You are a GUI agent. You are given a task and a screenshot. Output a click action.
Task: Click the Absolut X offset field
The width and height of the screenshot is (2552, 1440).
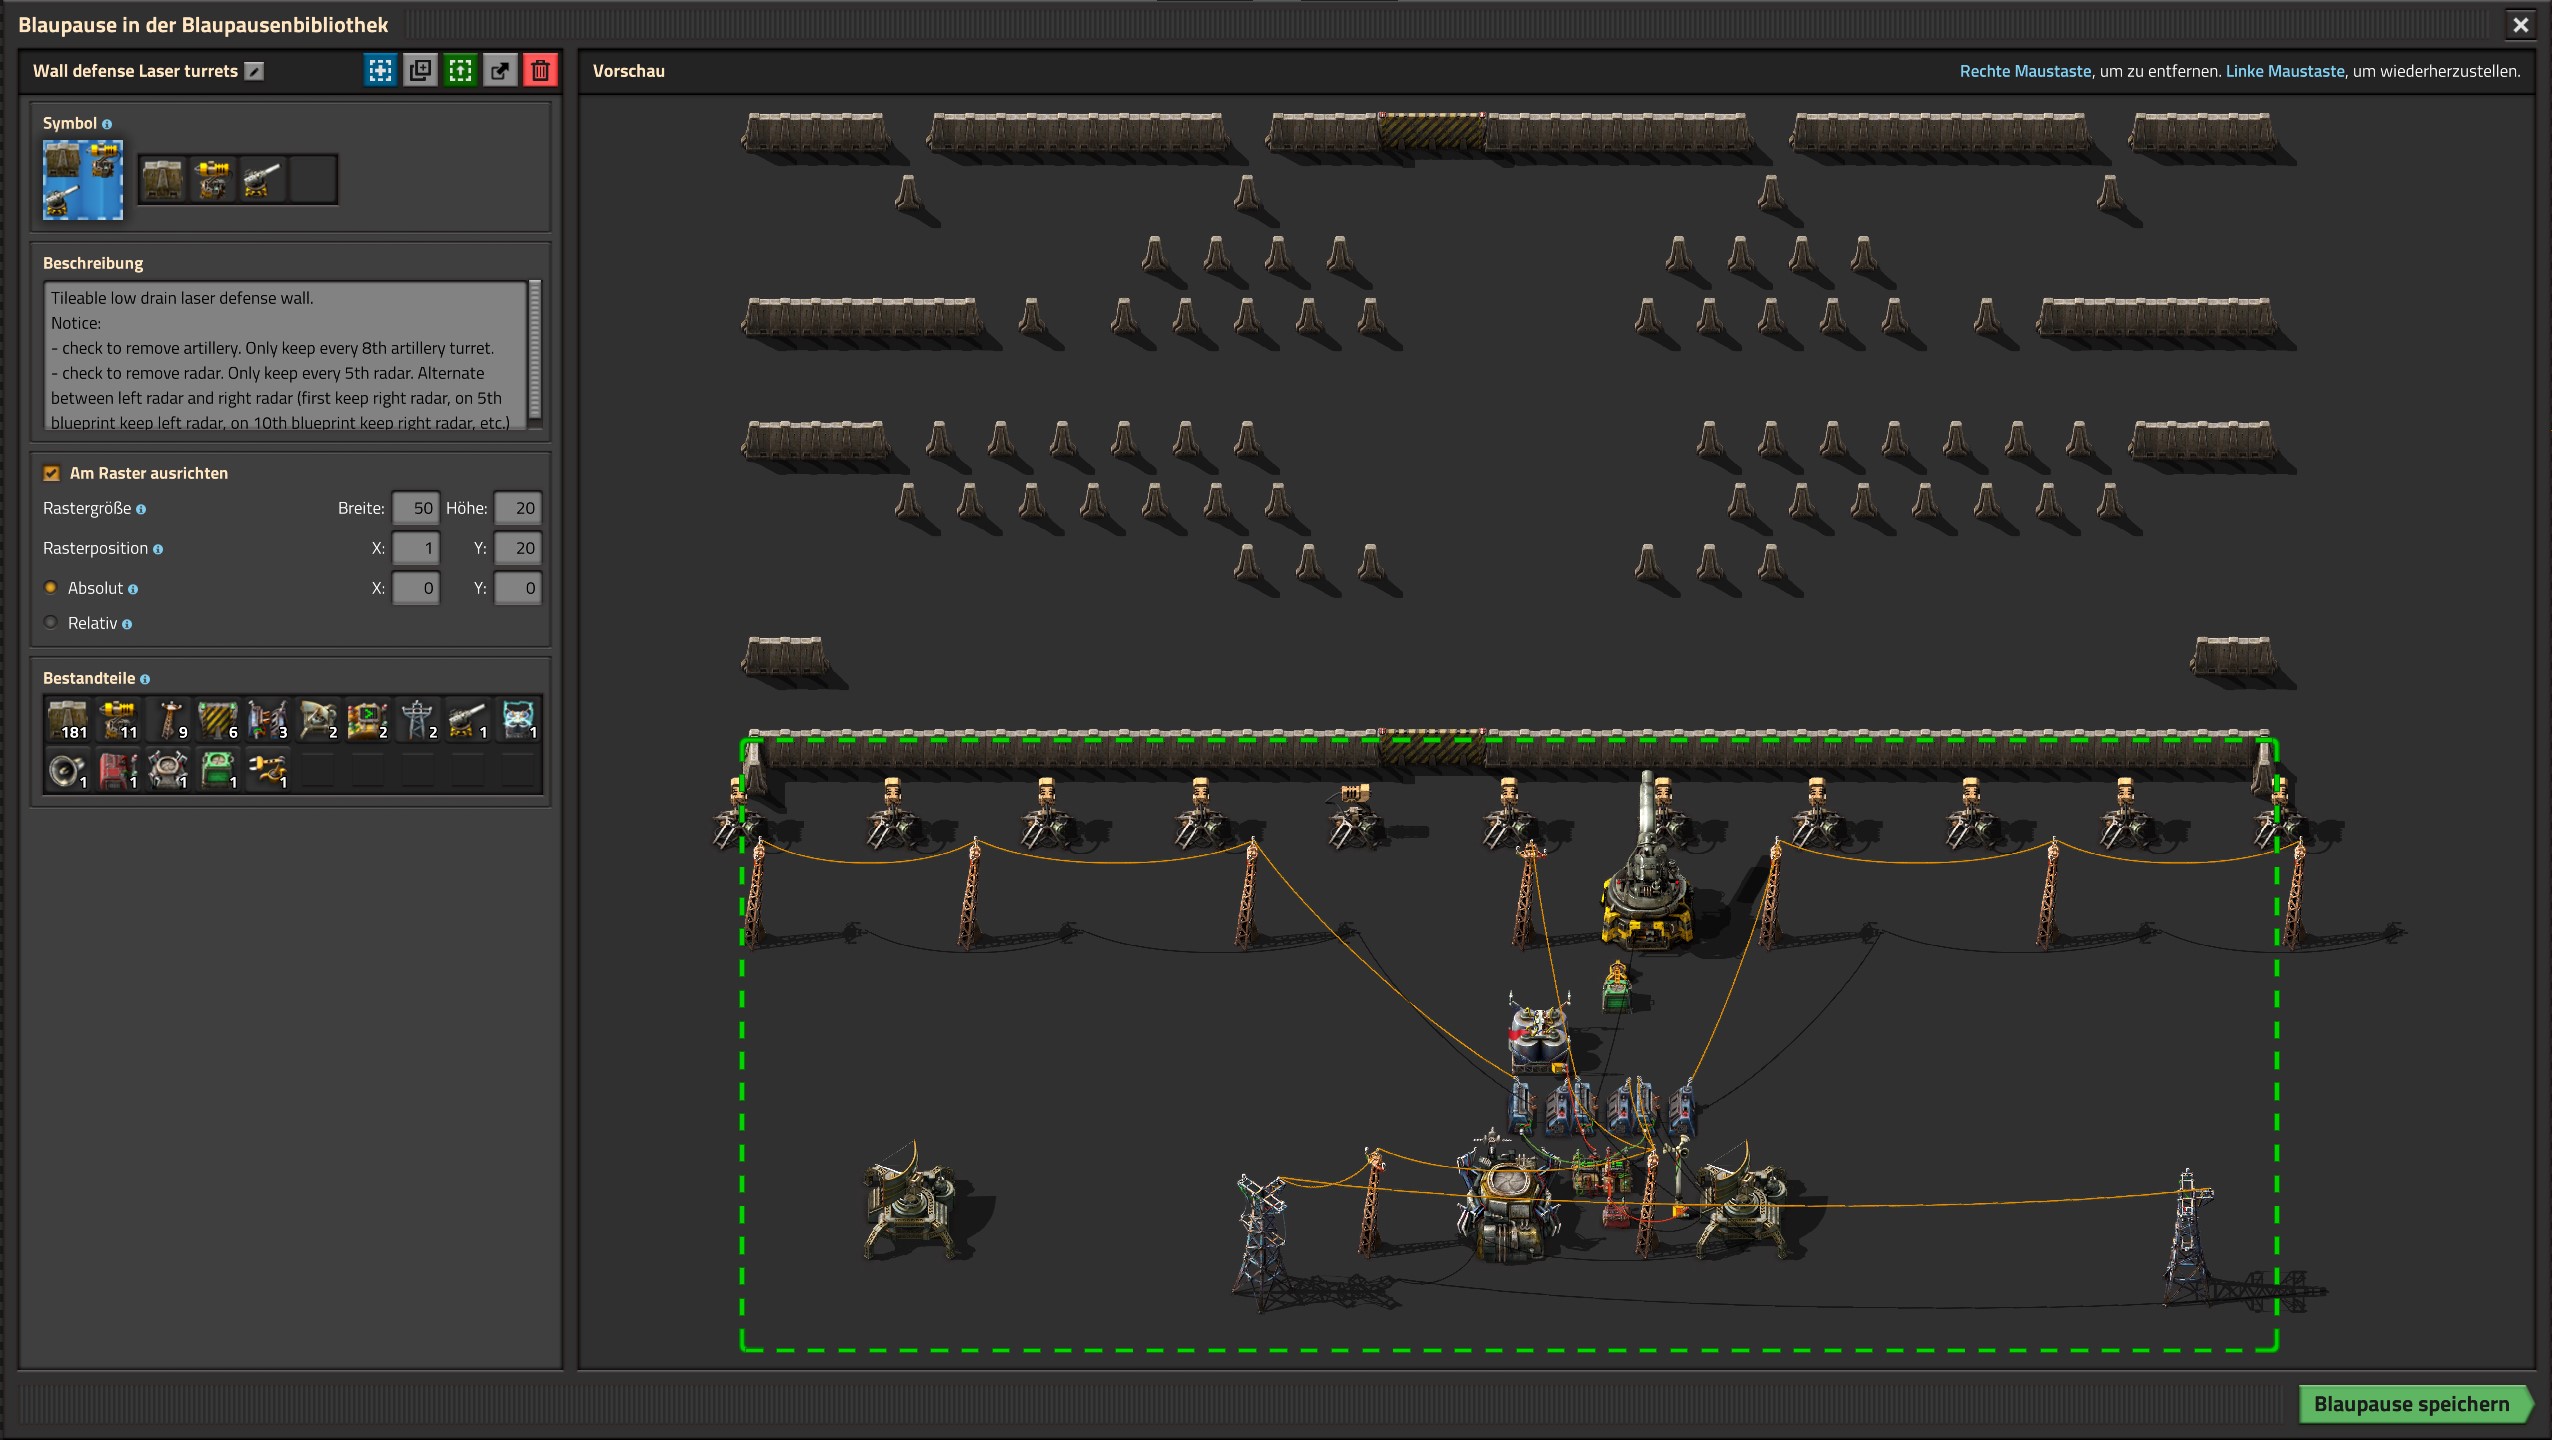point(415,588)
